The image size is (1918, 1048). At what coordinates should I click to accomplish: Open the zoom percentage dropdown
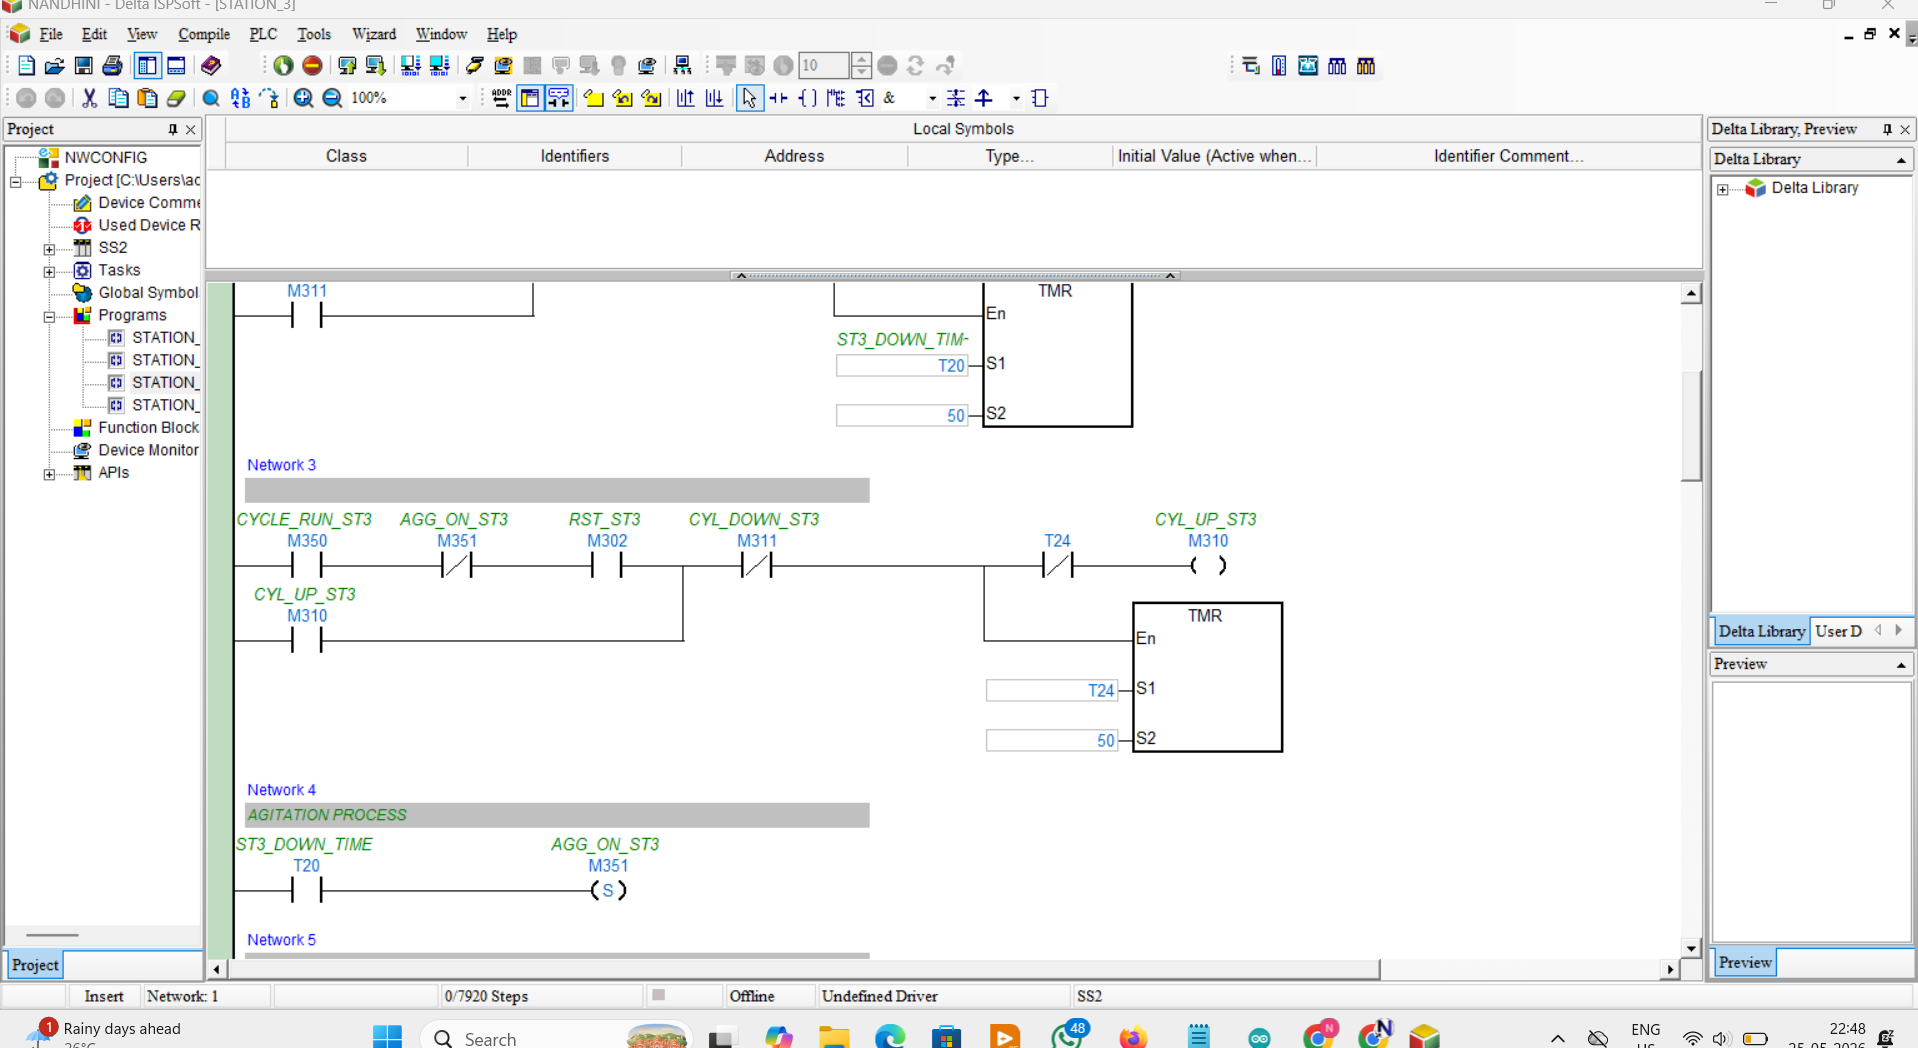[x=462, y=98]
